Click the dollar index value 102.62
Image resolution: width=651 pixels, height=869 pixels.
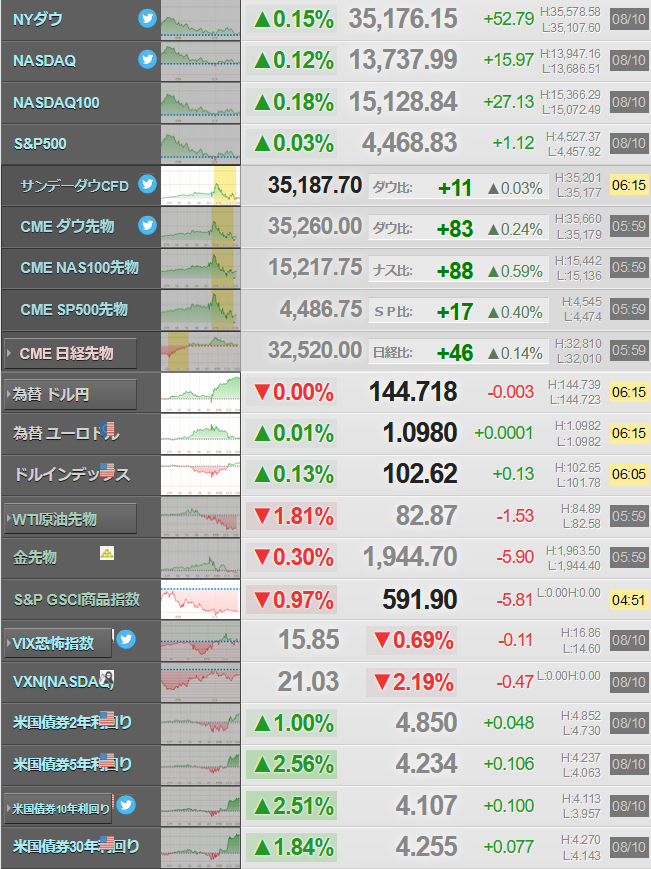point(420,474)
